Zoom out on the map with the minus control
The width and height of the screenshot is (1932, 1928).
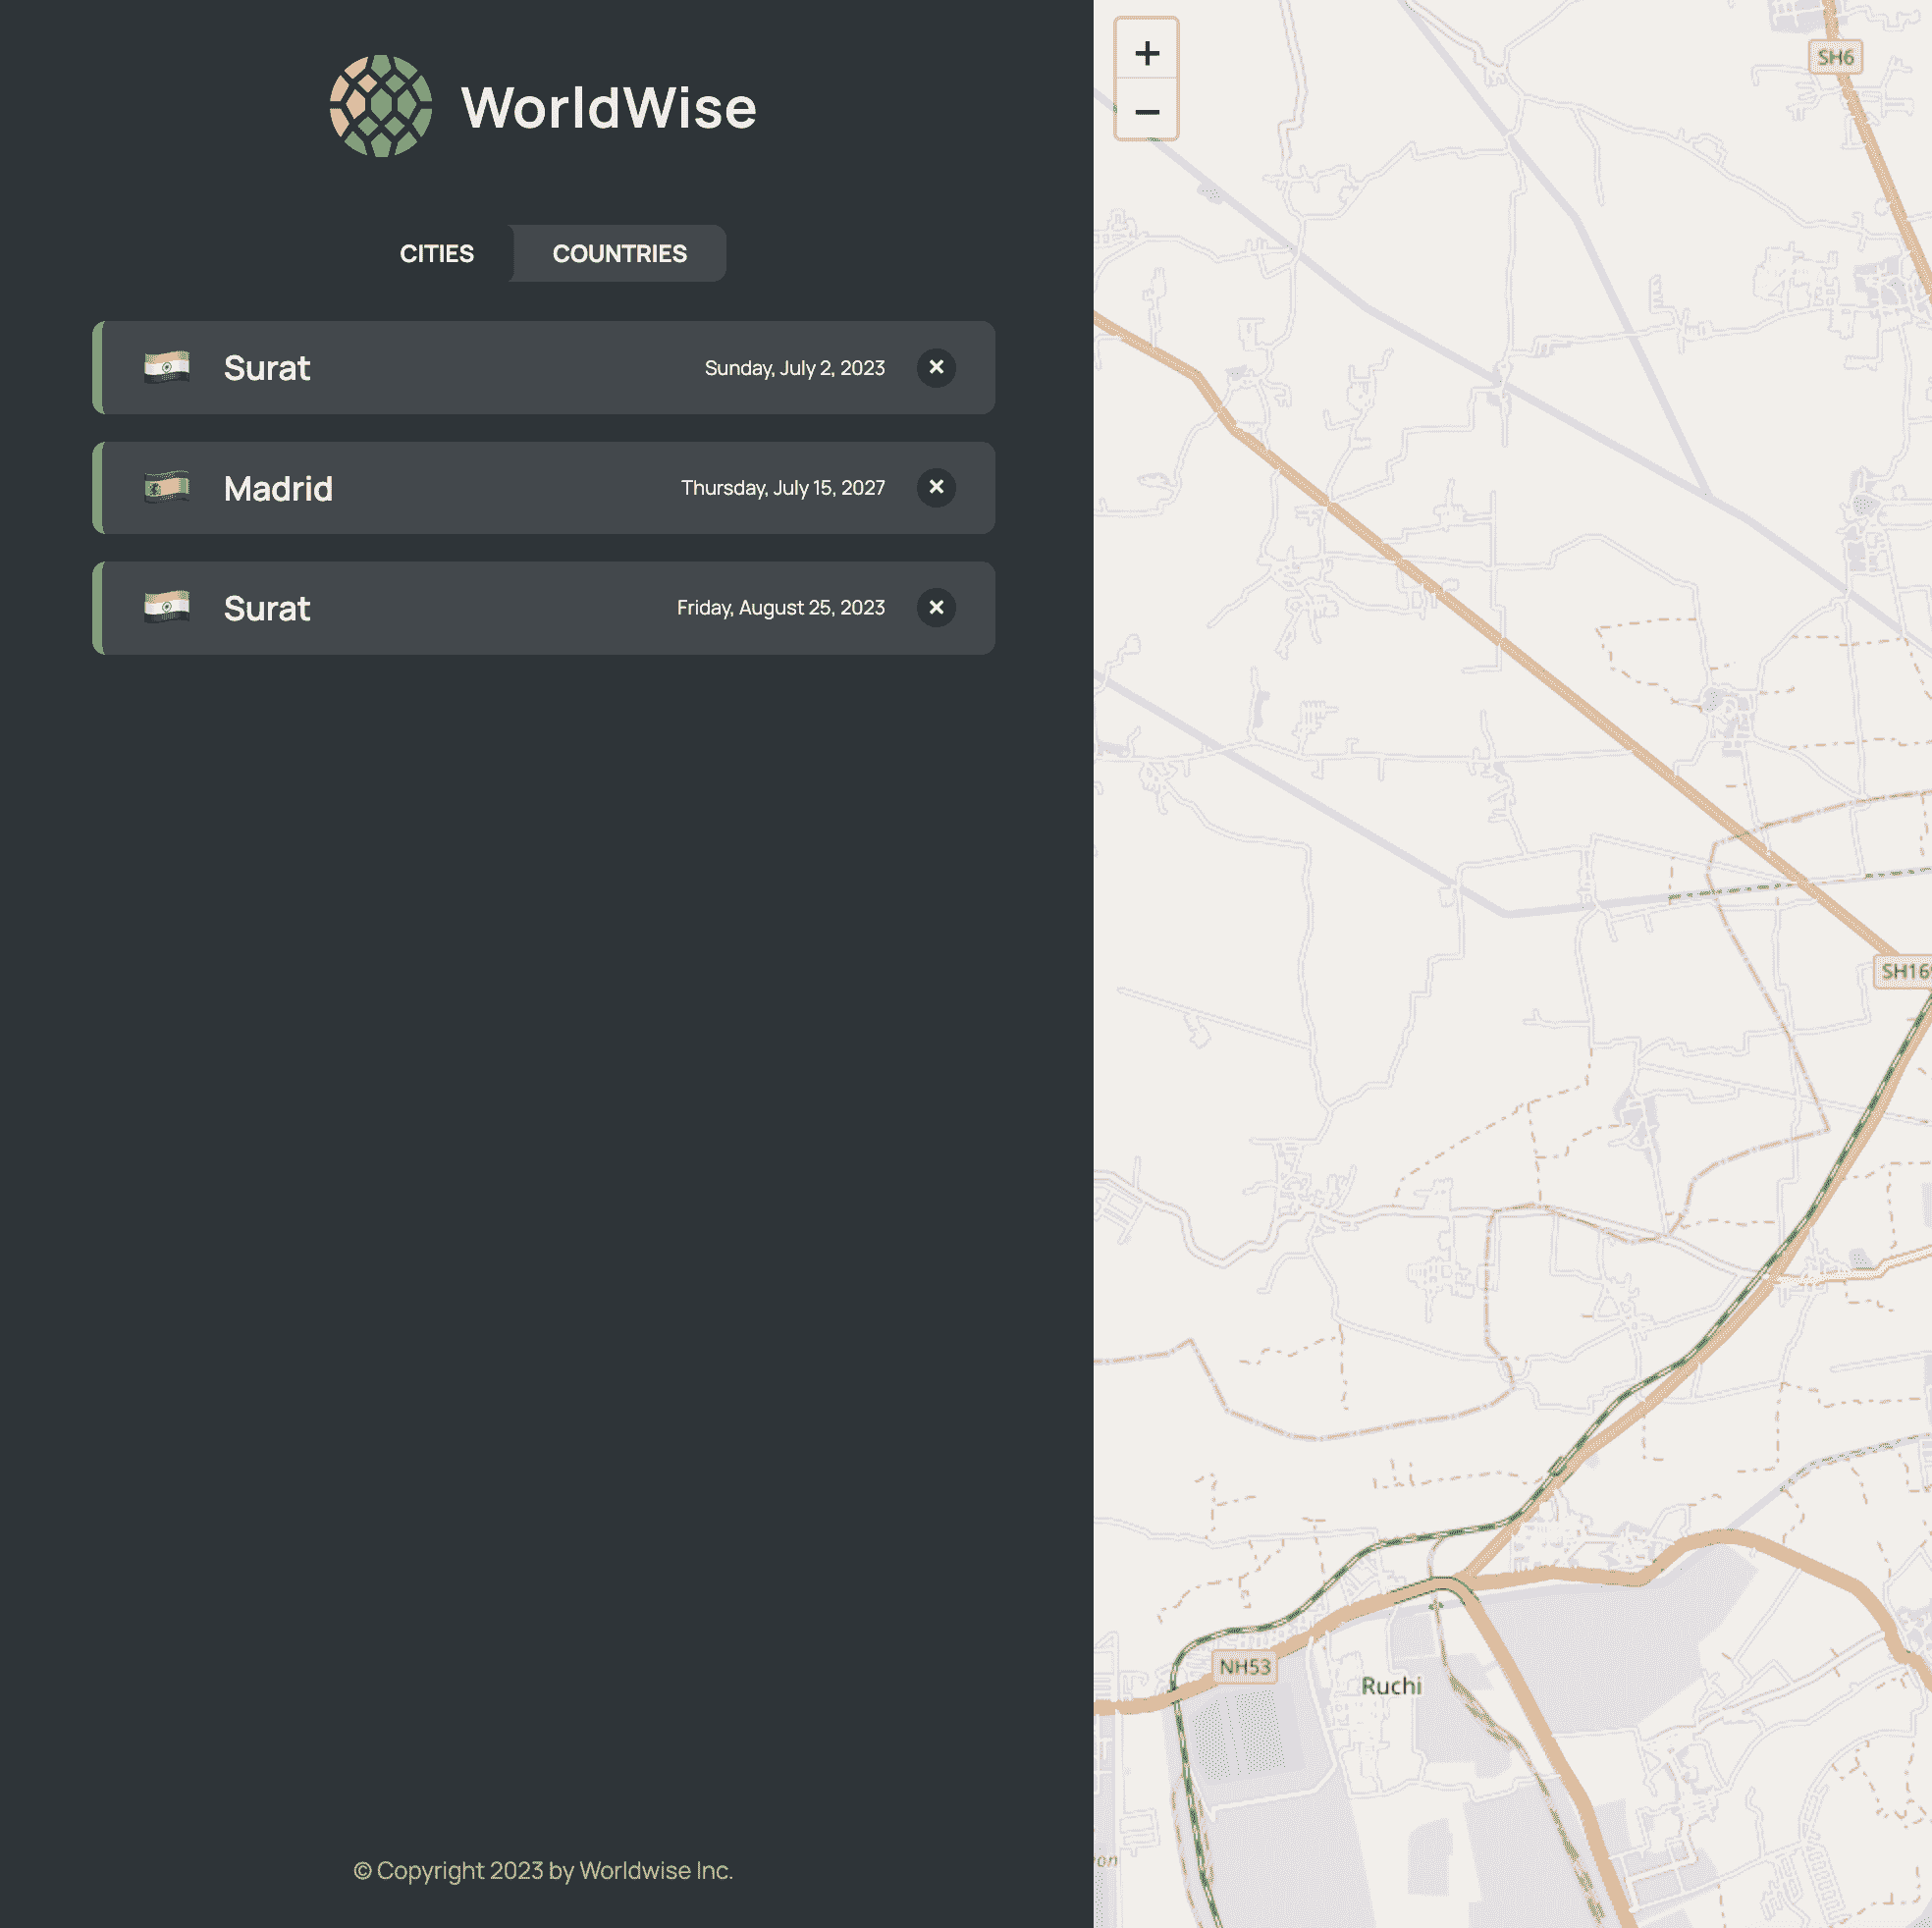tap(1148, 112)
